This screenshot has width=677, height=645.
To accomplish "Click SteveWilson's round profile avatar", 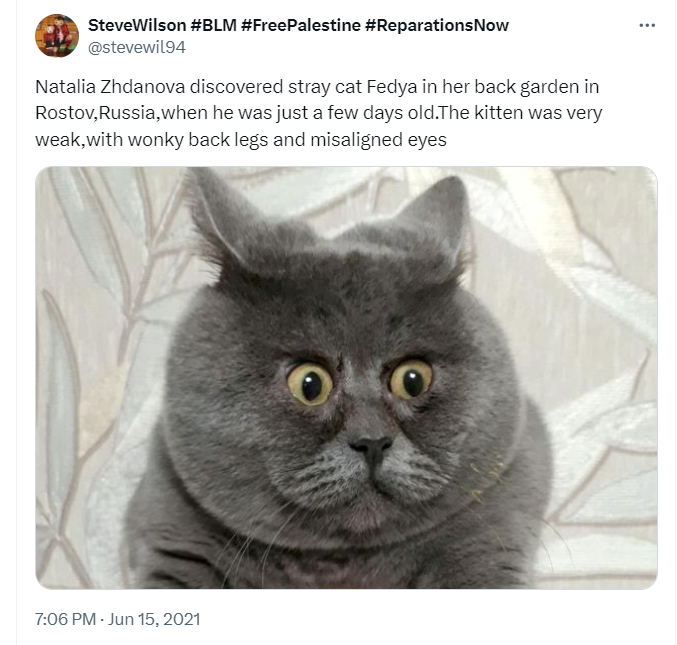I will coord(57,35).
